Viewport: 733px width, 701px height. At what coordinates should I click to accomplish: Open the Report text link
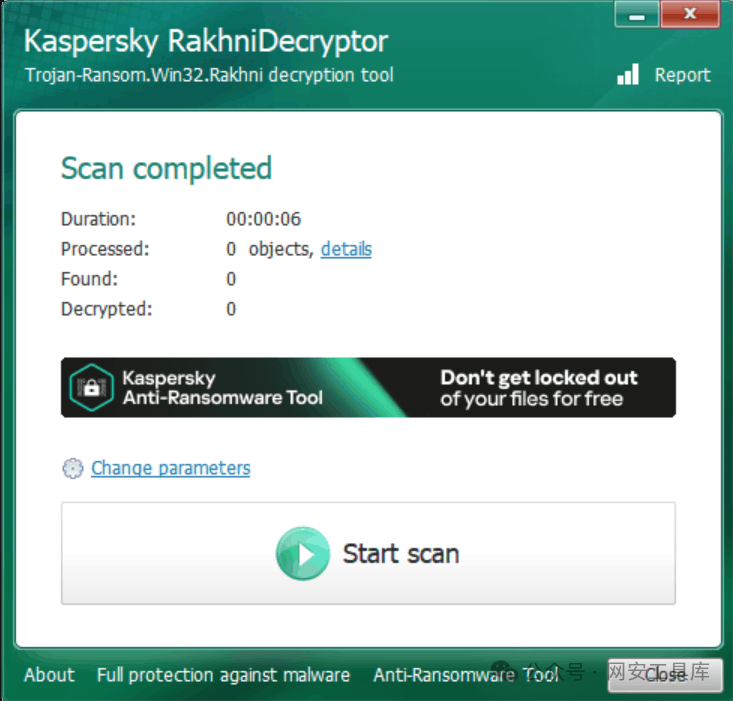pos(683,75)
